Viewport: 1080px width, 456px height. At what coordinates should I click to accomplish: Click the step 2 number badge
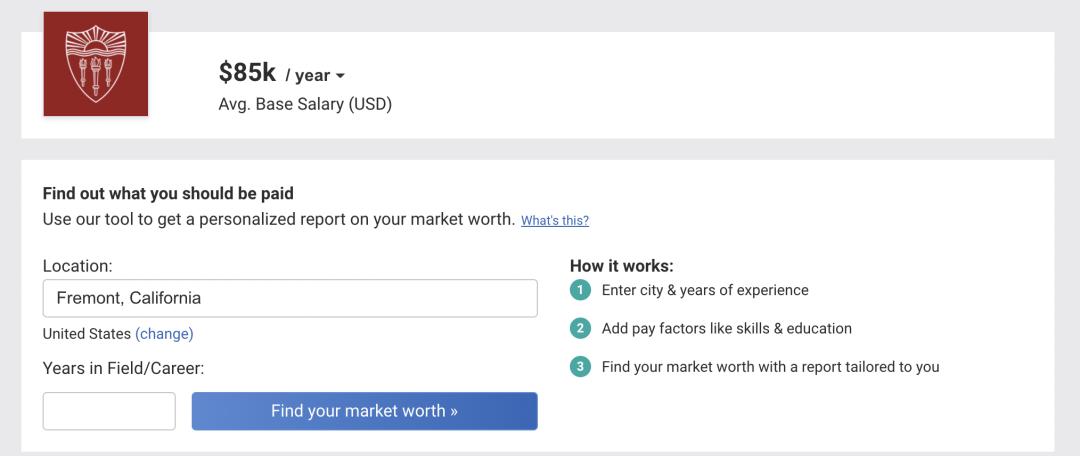(x=580, y=328)
